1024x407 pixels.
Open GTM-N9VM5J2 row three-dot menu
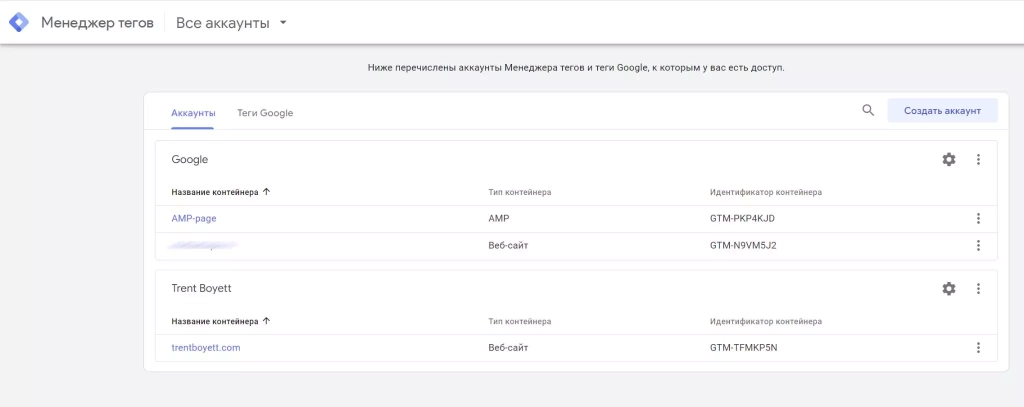coord(978,246)
